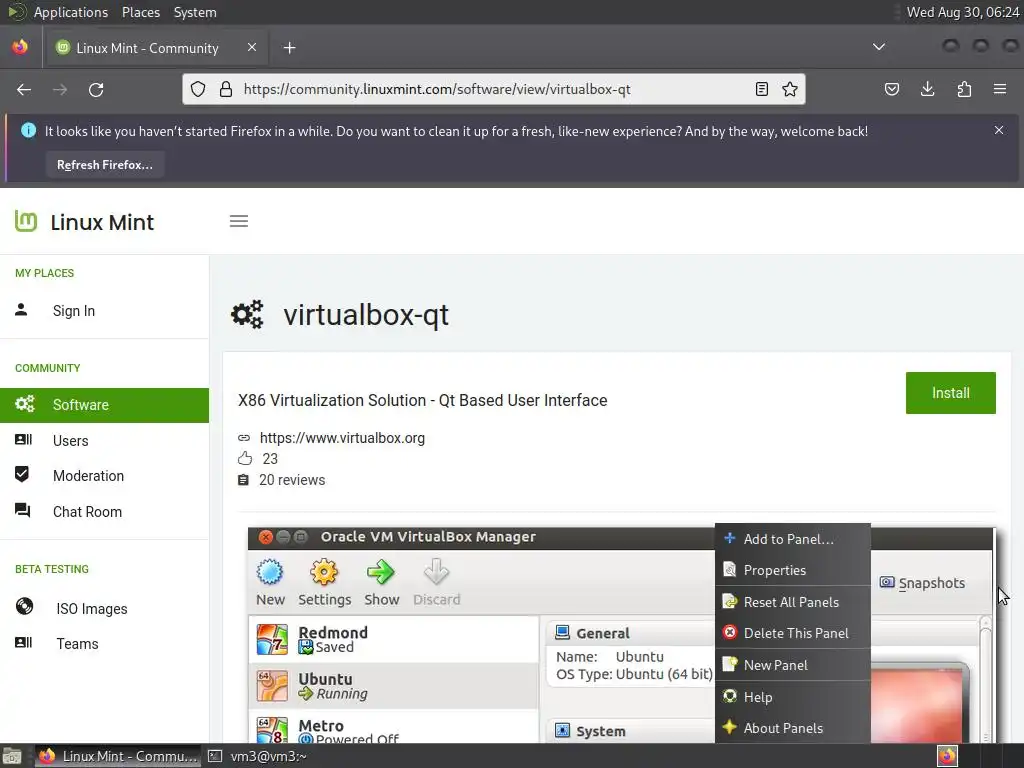Click the Firefox icon in bottom-right panel
This screenshot has height=768, width=1024.
[947, 756]
